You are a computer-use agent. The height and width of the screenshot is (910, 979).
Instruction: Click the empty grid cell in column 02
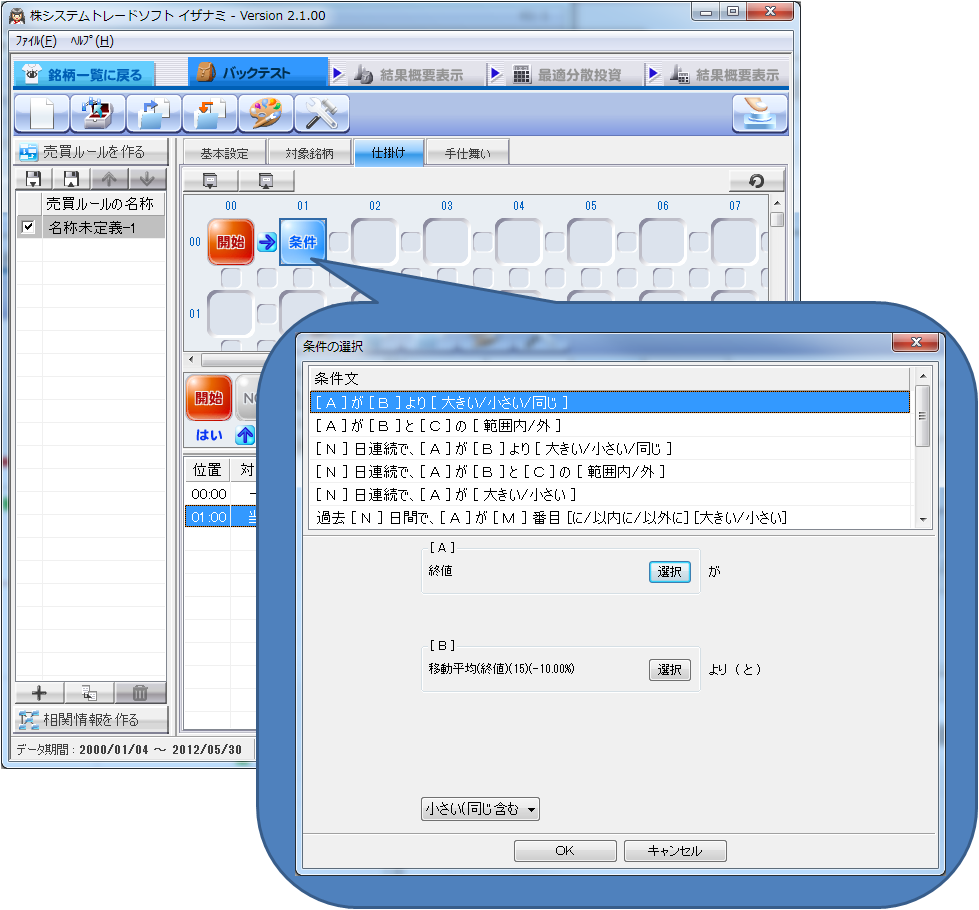[x=375, y=242]
